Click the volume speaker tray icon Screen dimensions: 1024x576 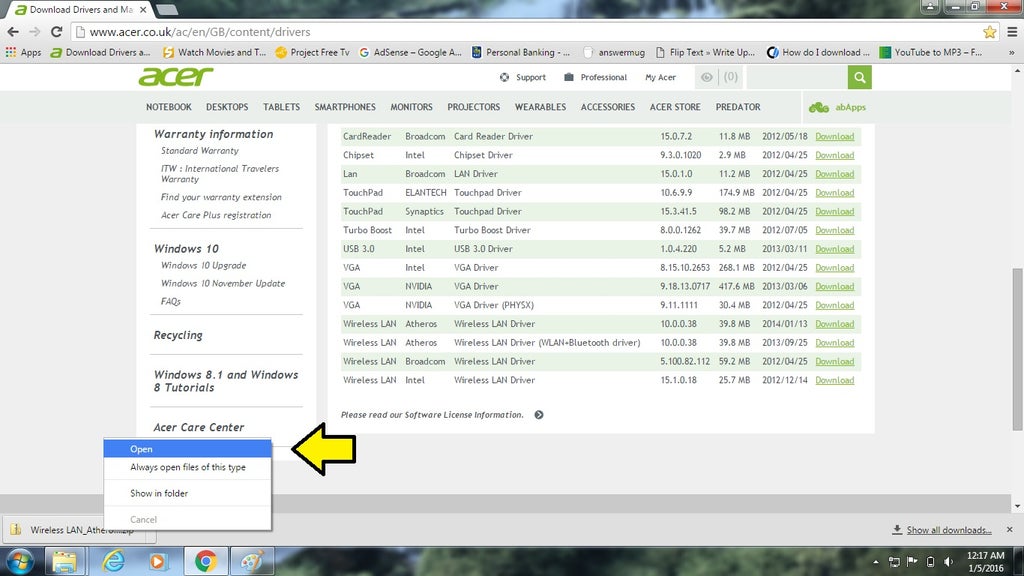(x=948, y=562)
